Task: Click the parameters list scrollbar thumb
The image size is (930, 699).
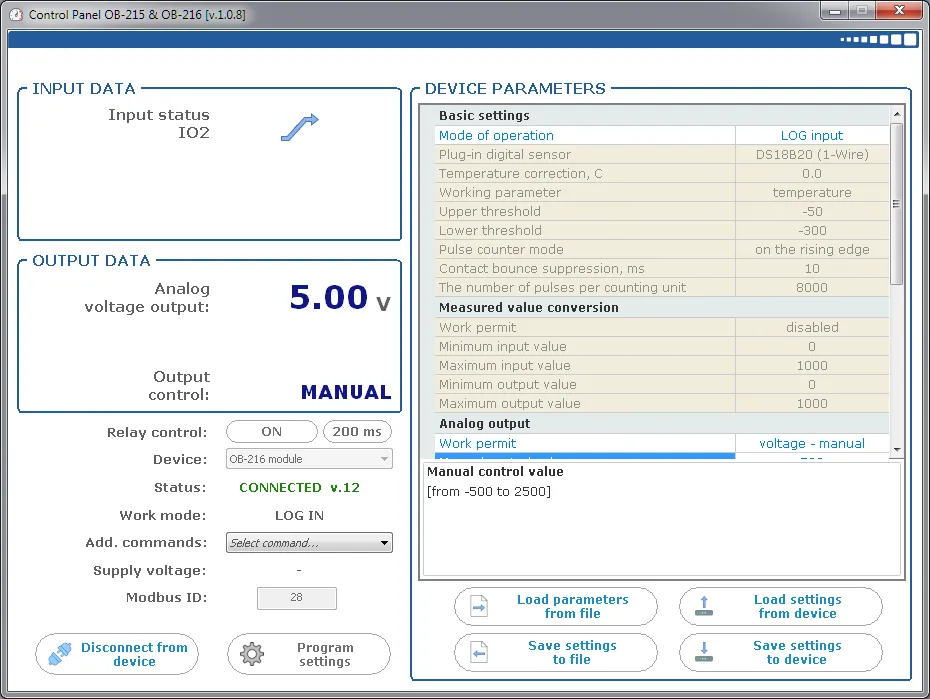Action: point(897,203)
